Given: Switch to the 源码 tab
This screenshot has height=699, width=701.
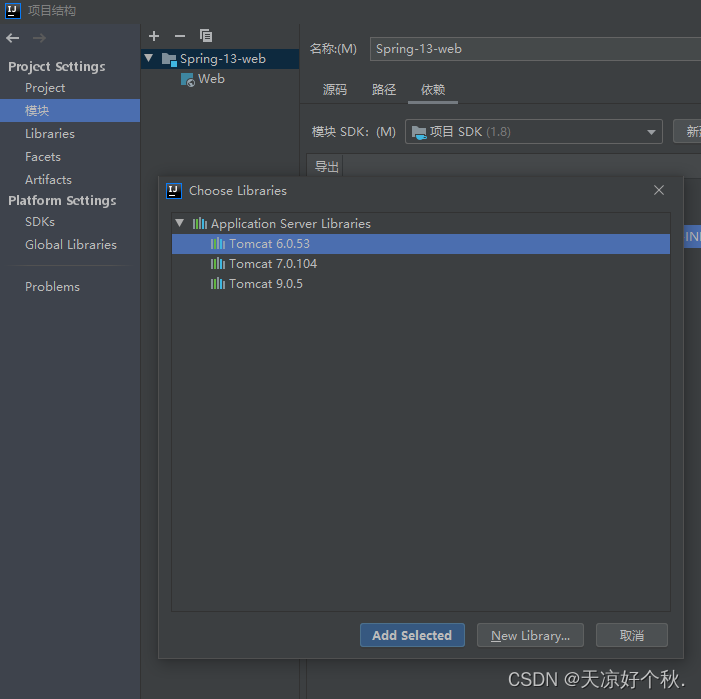Looking at the screenshot, I should click(335, 90).
